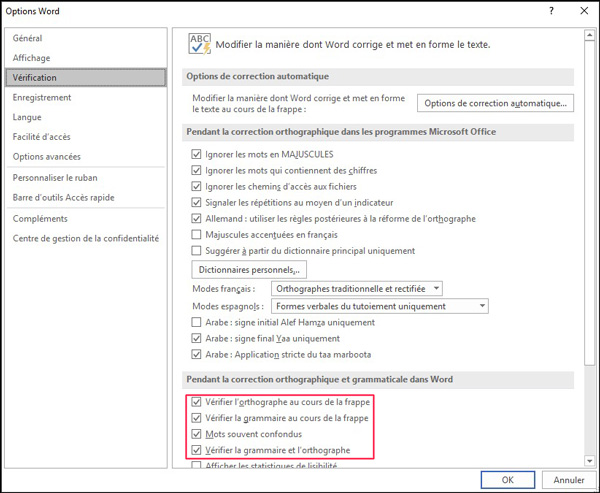Toggle Vérifier la grammaire au cours de la frappe
The image size is (600, 493).
click(x=196, y=418)
